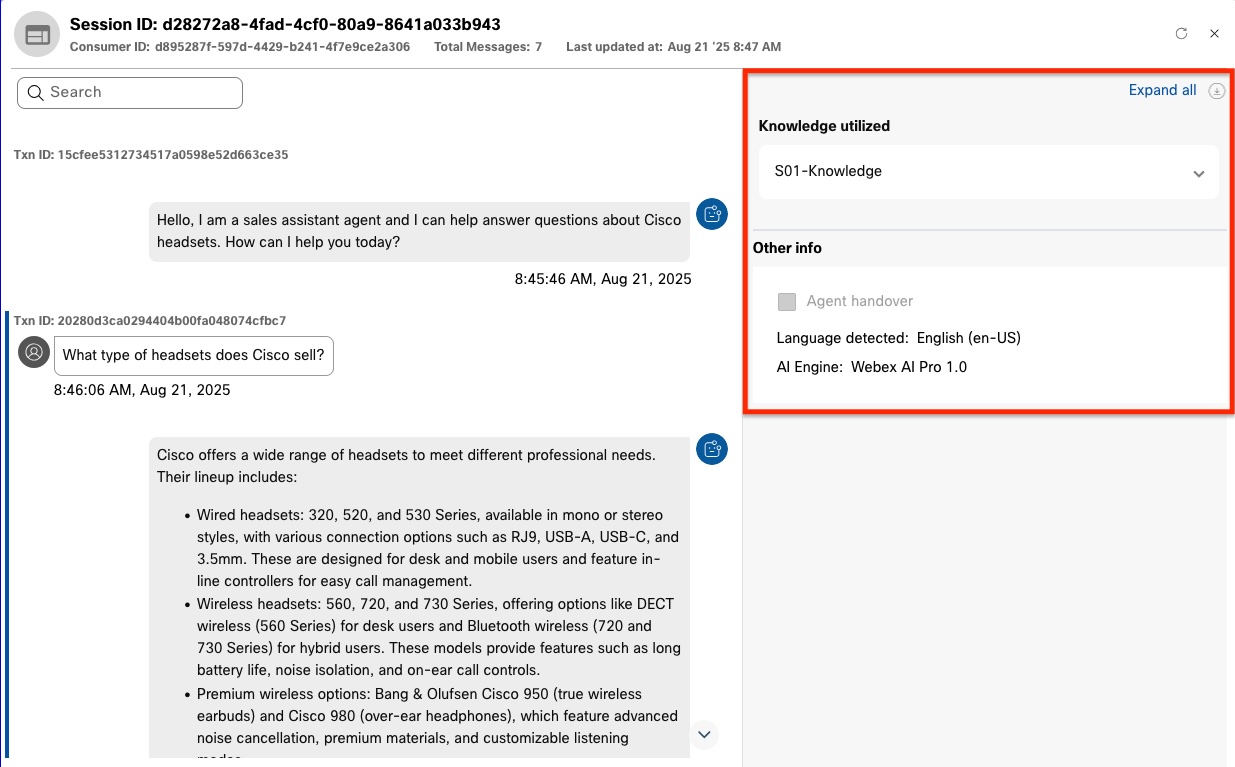Viewport: 1235px width, 767px height.
Task: Click the magnifier icon in the search box
Action: click(35, 92)
